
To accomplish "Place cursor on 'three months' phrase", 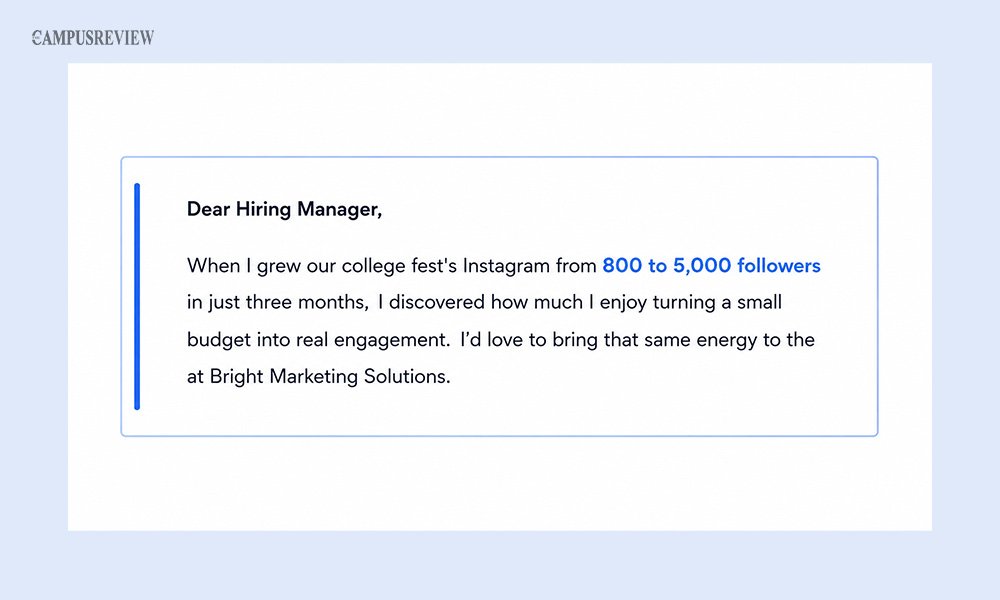I will (305, 302).
